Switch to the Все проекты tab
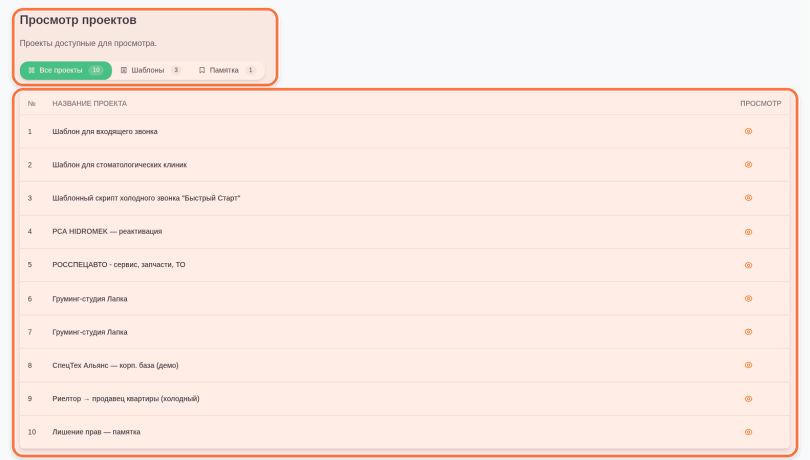810x460 pixels. (x=66, y=70)
